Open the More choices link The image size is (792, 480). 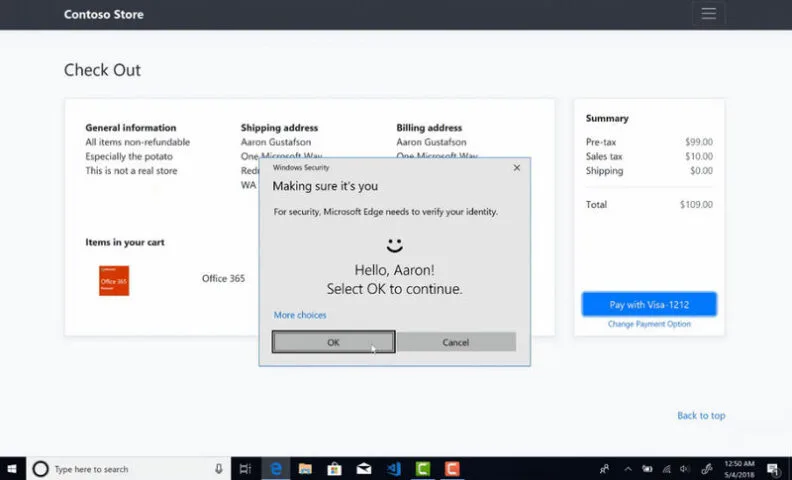coord(300,315)
